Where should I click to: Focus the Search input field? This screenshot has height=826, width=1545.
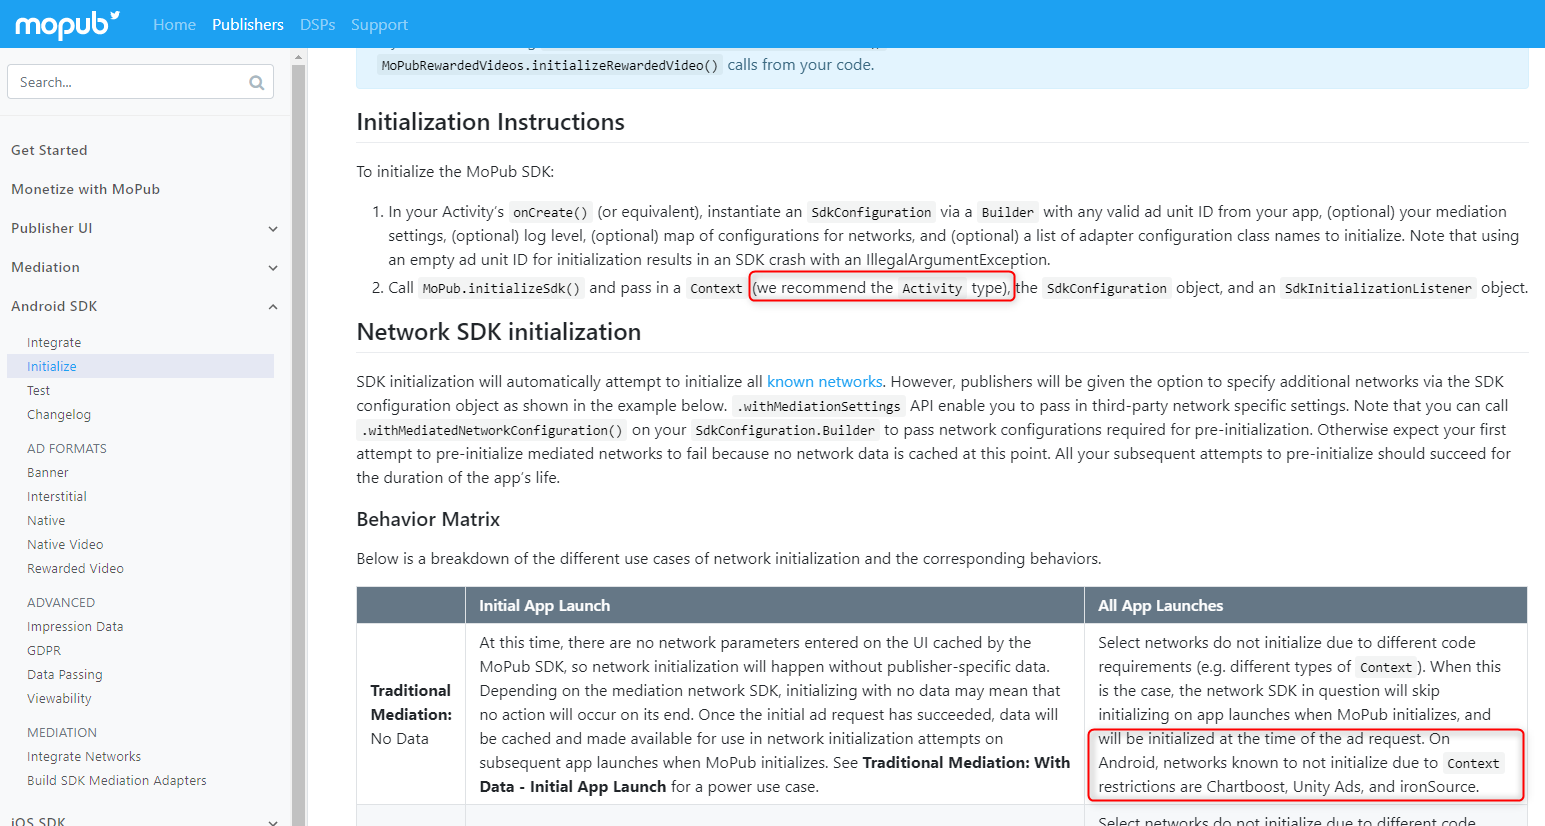click(x=140, y=82)
